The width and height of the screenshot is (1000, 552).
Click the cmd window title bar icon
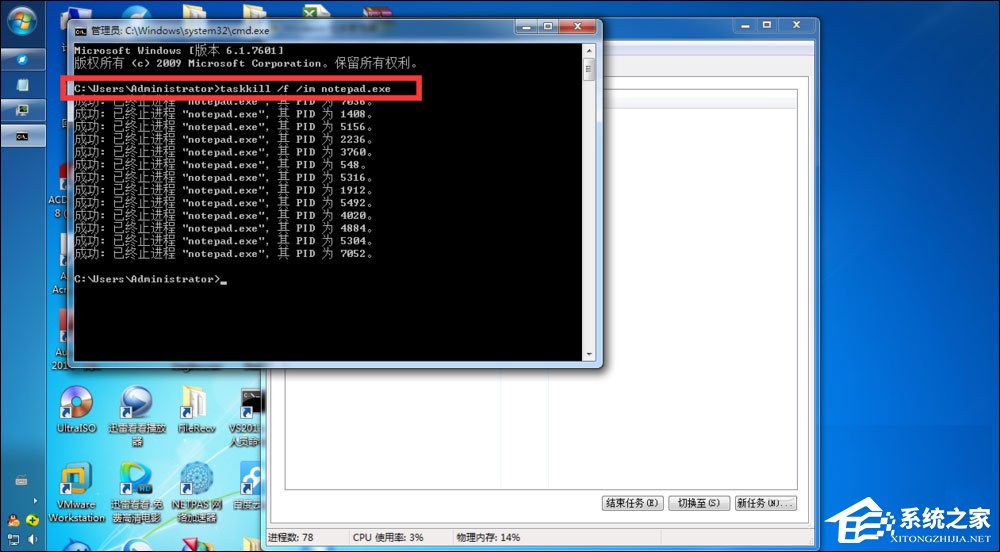click(x=81, y=31)
